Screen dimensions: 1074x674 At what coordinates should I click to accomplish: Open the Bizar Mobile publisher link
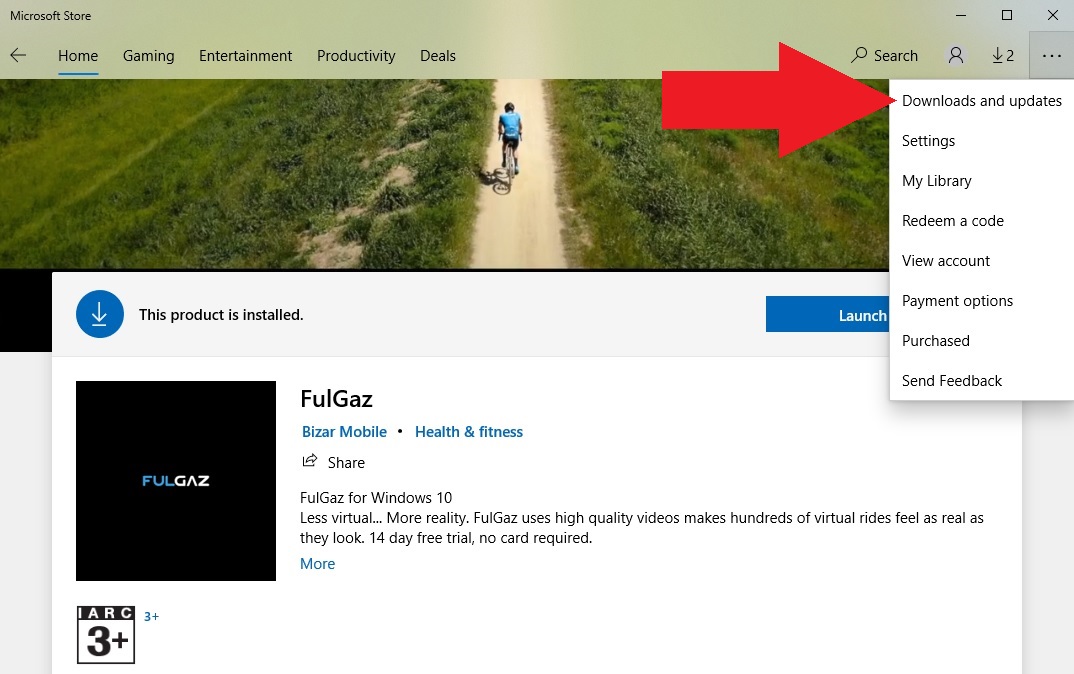(345, 432)
